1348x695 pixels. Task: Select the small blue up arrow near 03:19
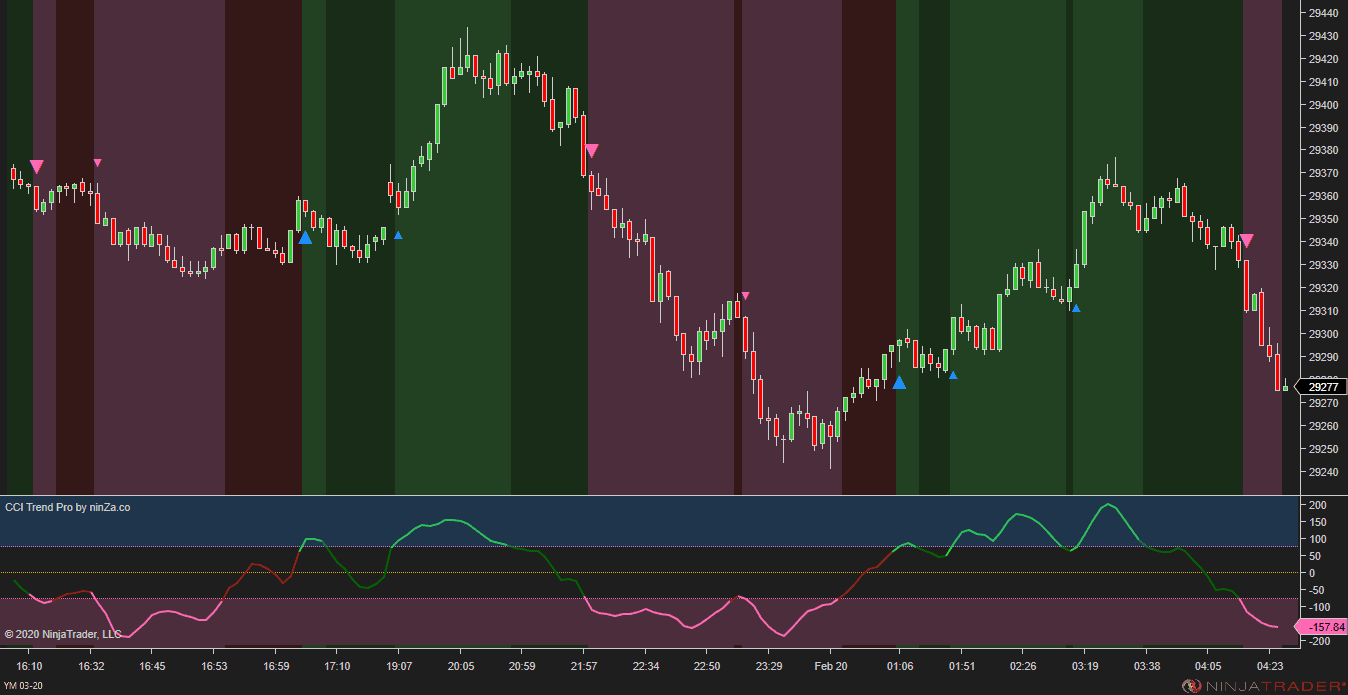pos(1076,307)
